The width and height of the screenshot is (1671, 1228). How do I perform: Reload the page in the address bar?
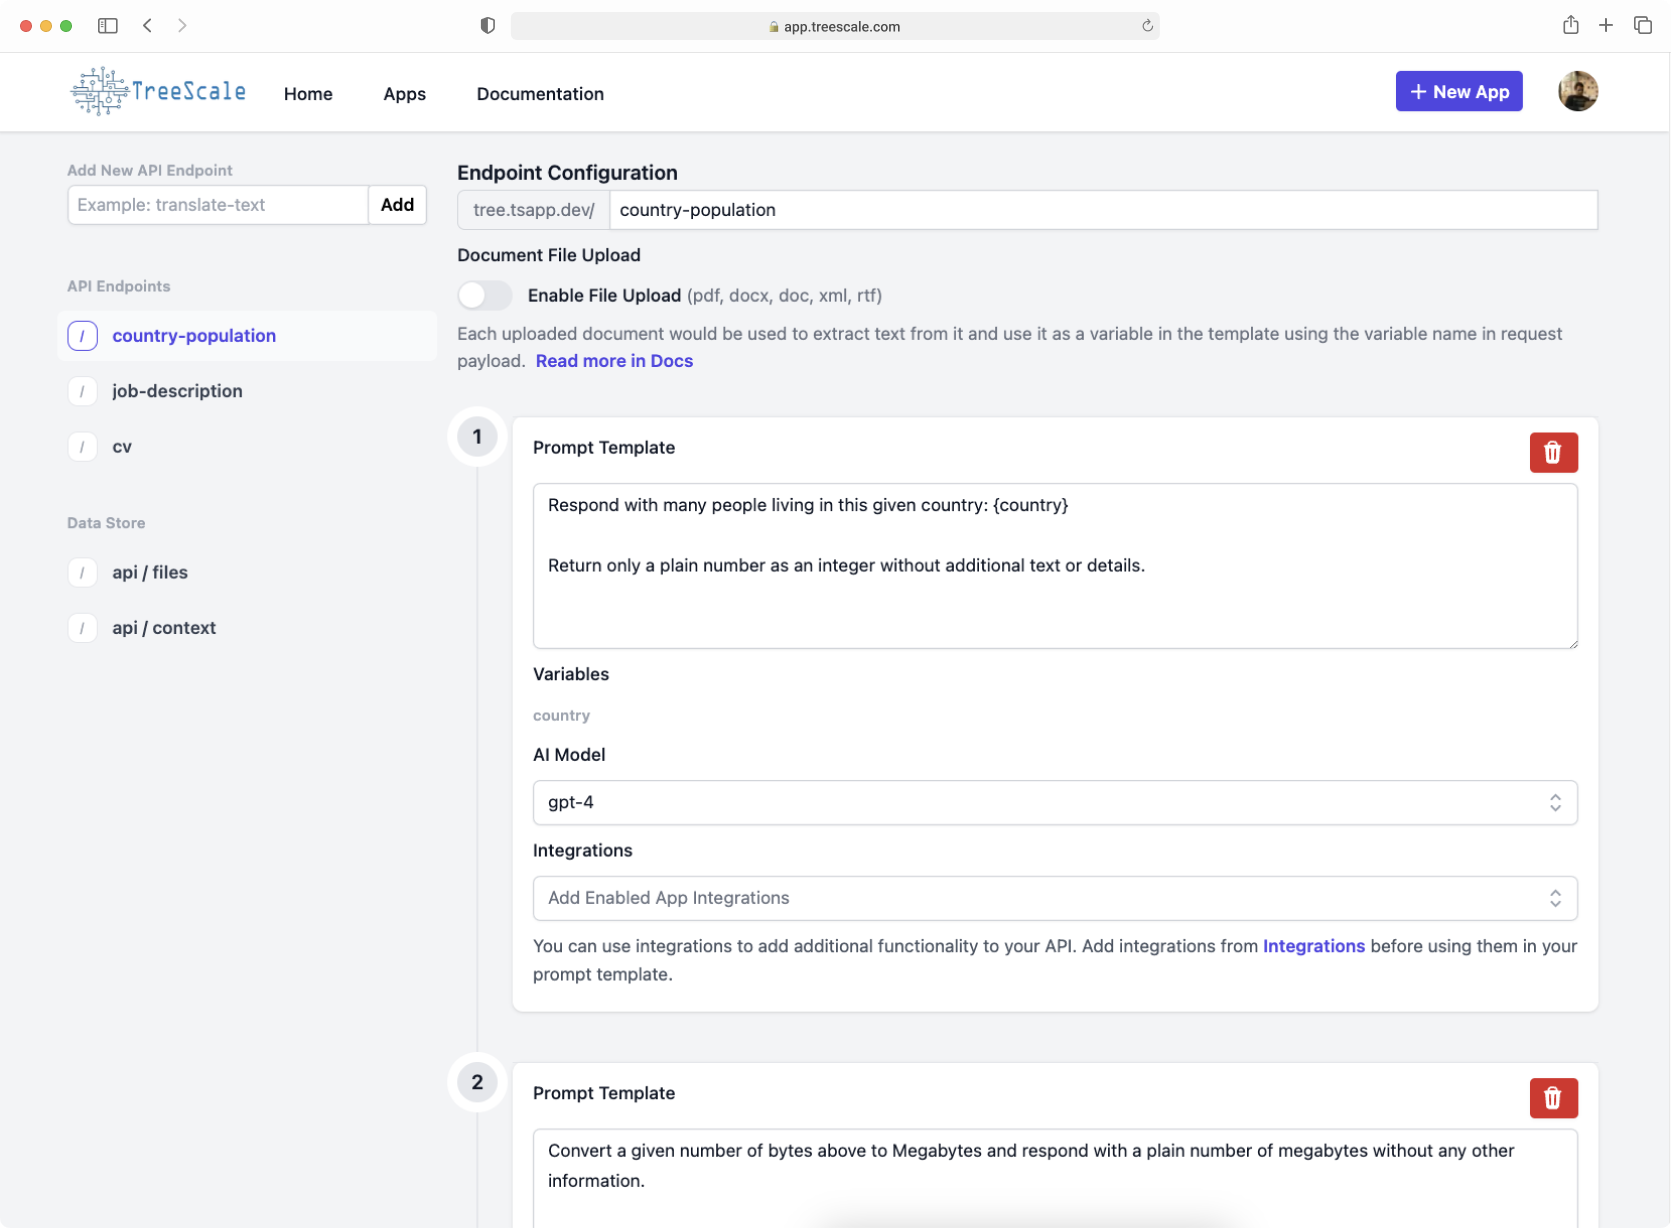(1147, 26)
